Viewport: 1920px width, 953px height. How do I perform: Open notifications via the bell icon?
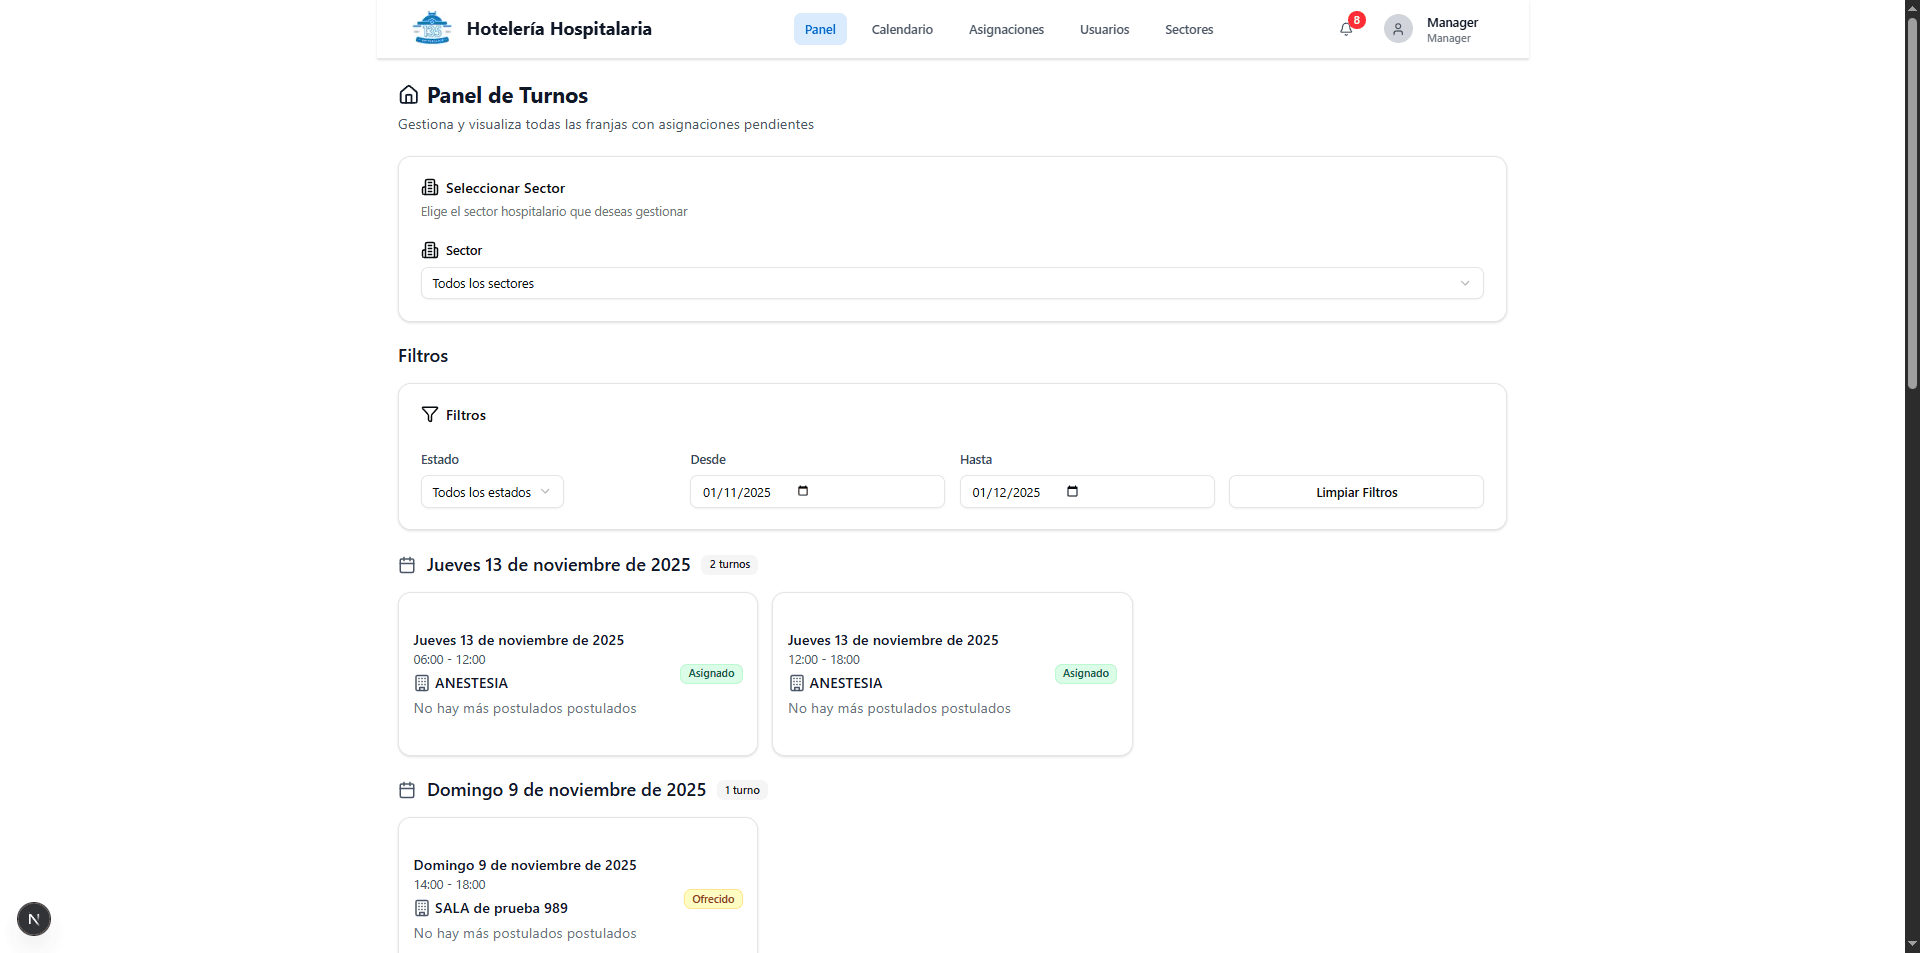pyautogui.click(x=1345, y=29)
